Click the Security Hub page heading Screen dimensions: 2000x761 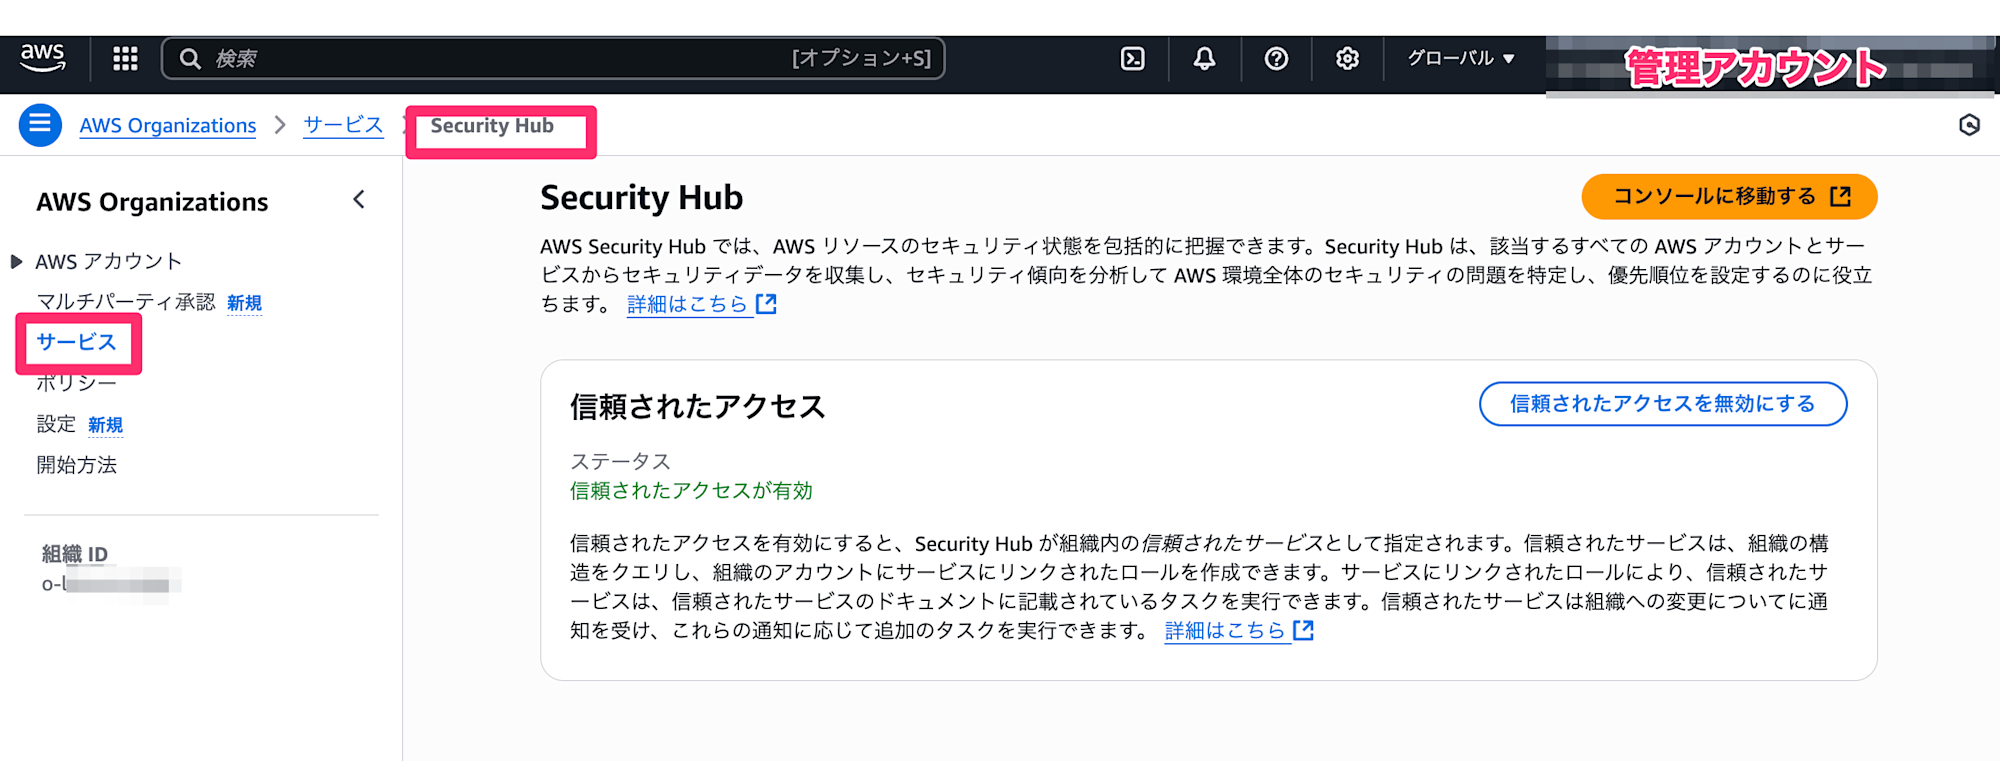tap(642, 198)
